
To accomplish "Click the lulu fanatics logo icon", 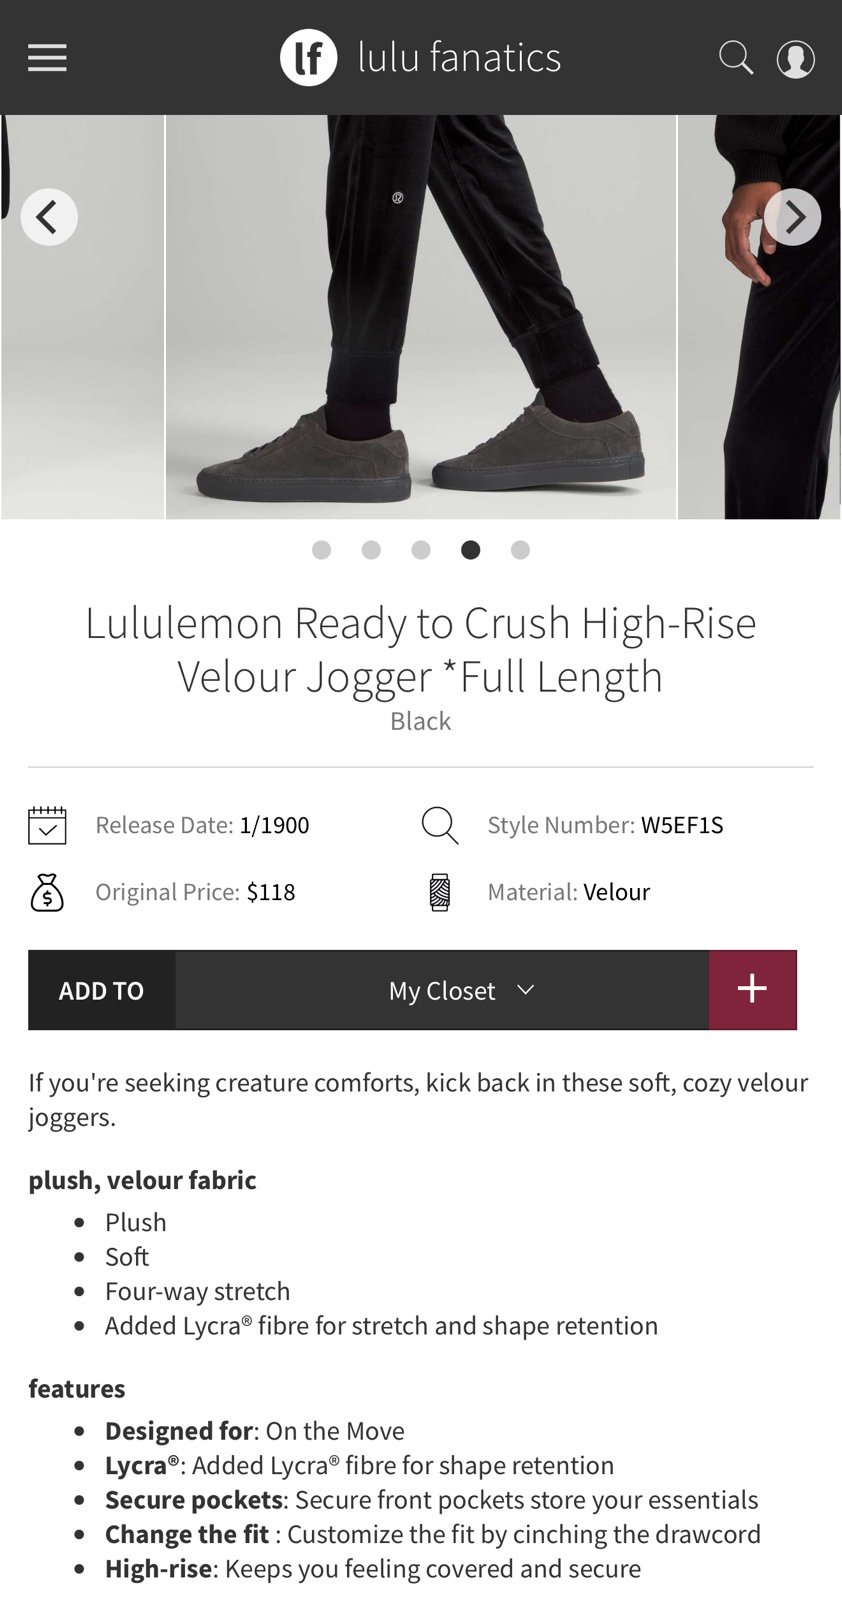I will pyautogui.click(x=308, y=58).
